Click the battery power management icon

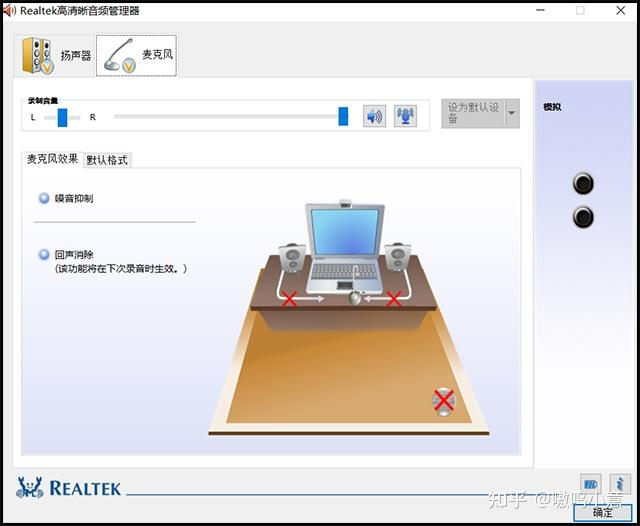(x=590, y=484)
